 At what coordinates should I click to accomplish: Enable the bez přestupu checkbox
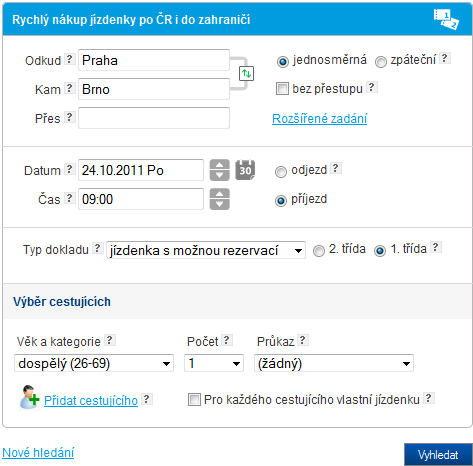(282, 89)
